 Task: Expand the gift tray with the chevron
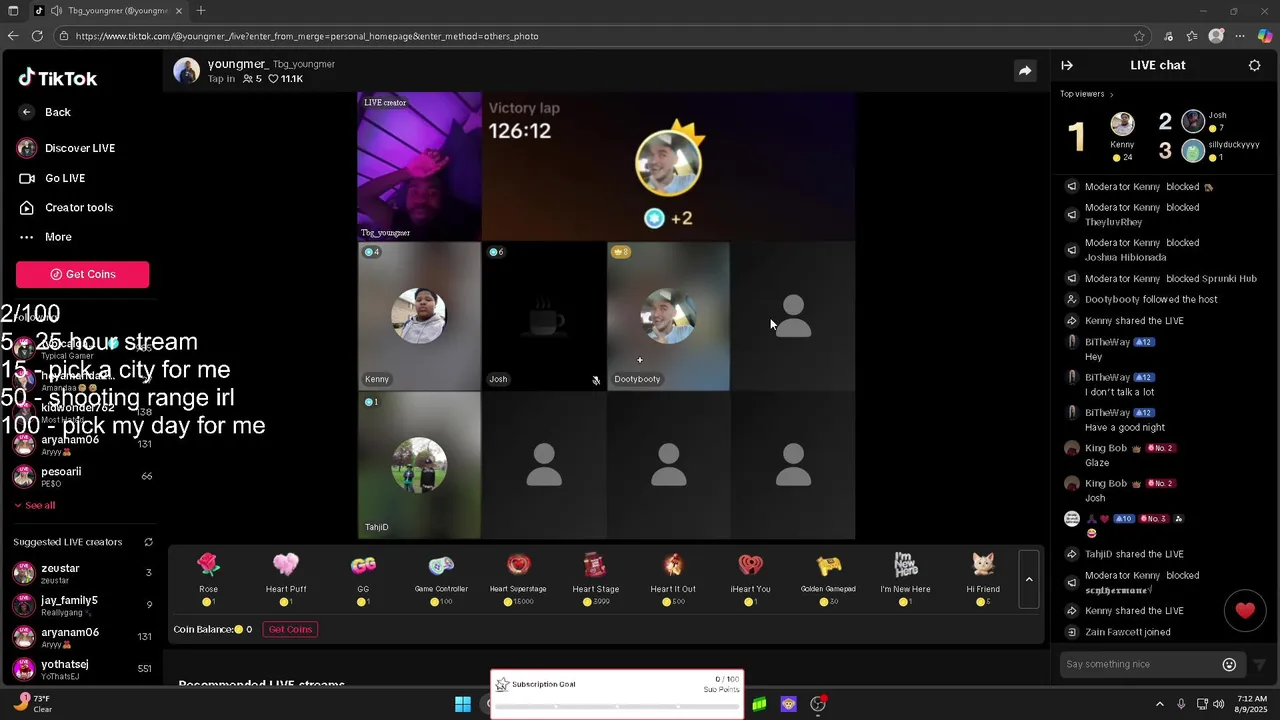tap(1029, 579)
